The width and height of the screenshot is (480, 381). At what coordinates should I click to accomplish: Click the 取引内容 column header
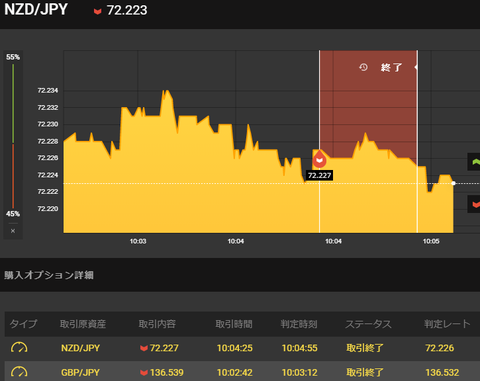click(x=157, y=324)
